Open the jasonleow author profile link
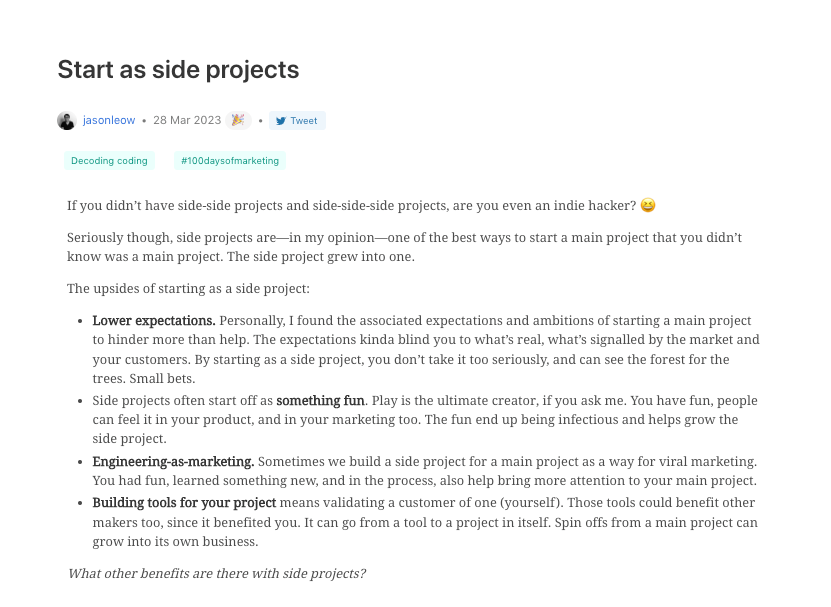This screenshot has width=831, height=607. pos(108,121)
